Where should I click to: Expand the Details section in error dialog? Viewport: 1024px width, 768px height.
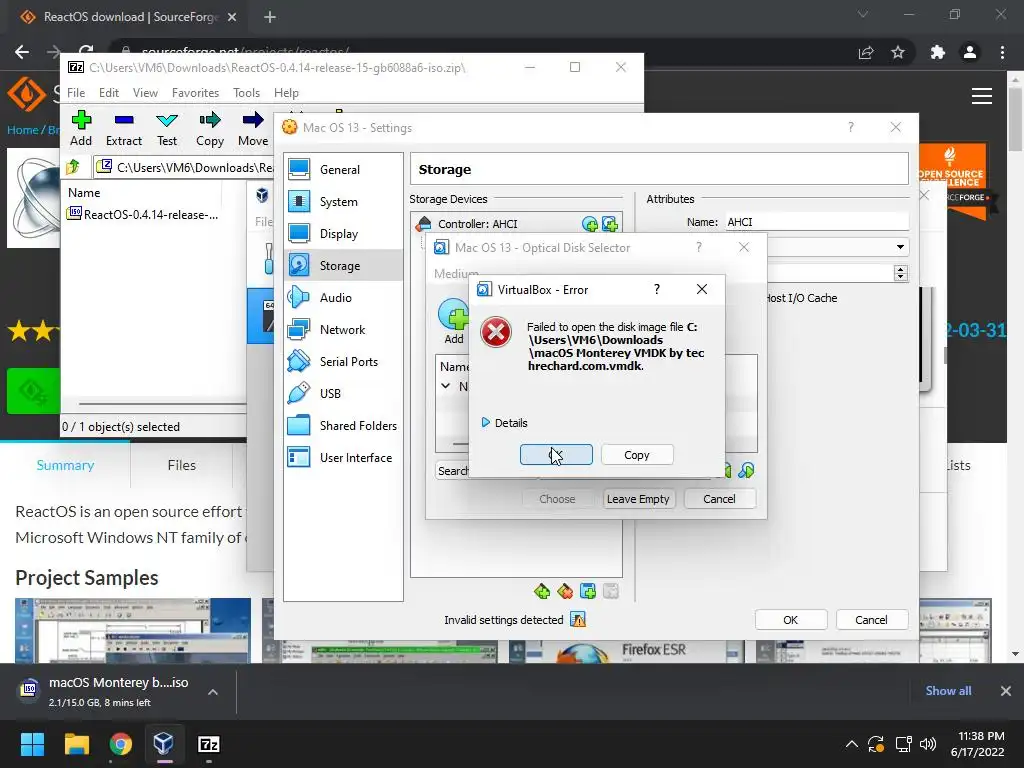505,423
